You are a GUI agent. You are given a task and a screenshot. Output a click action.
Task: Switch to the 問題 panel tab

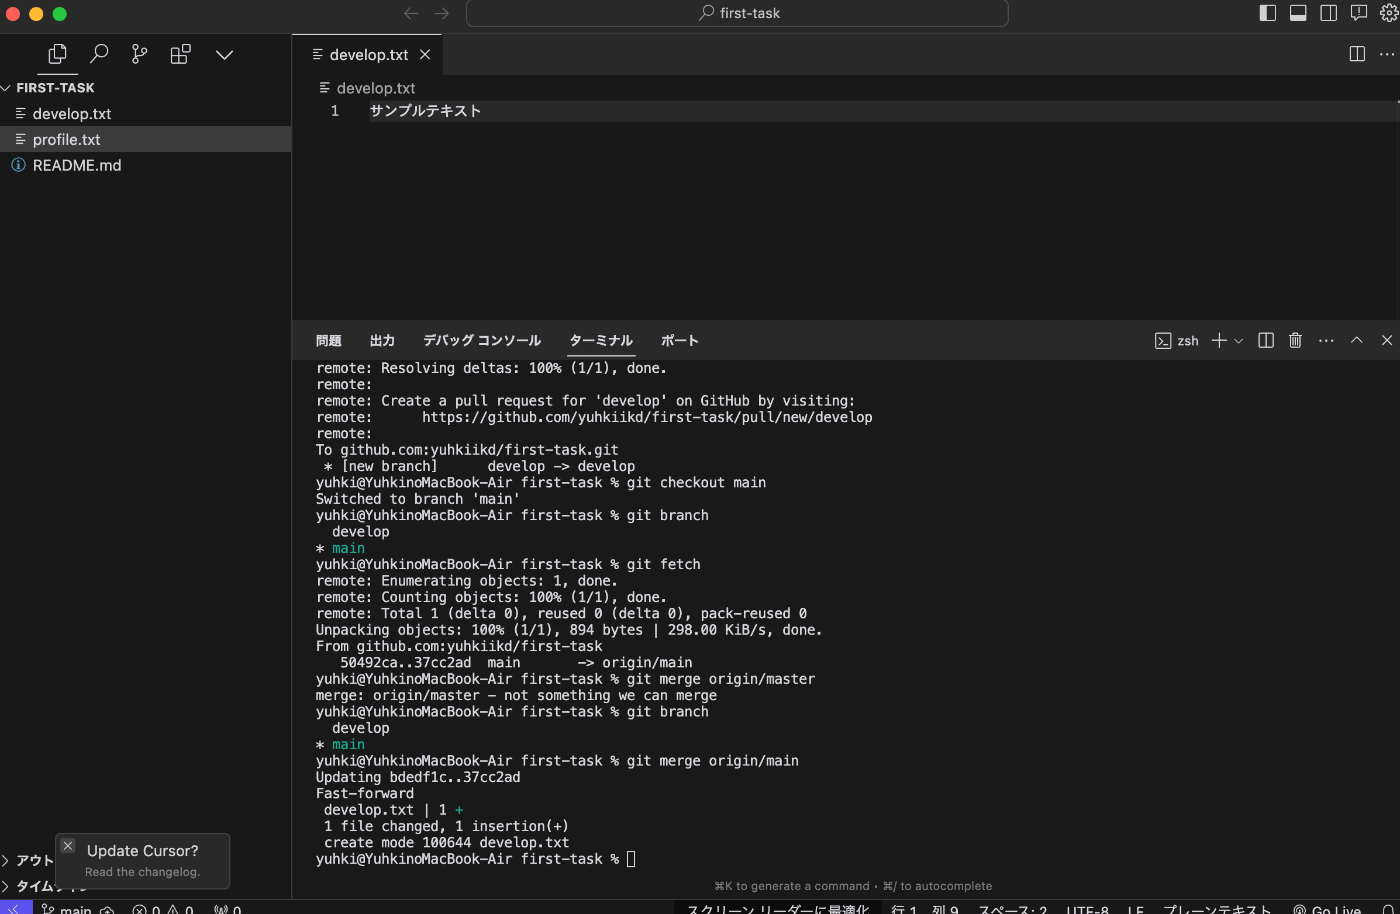328,341
